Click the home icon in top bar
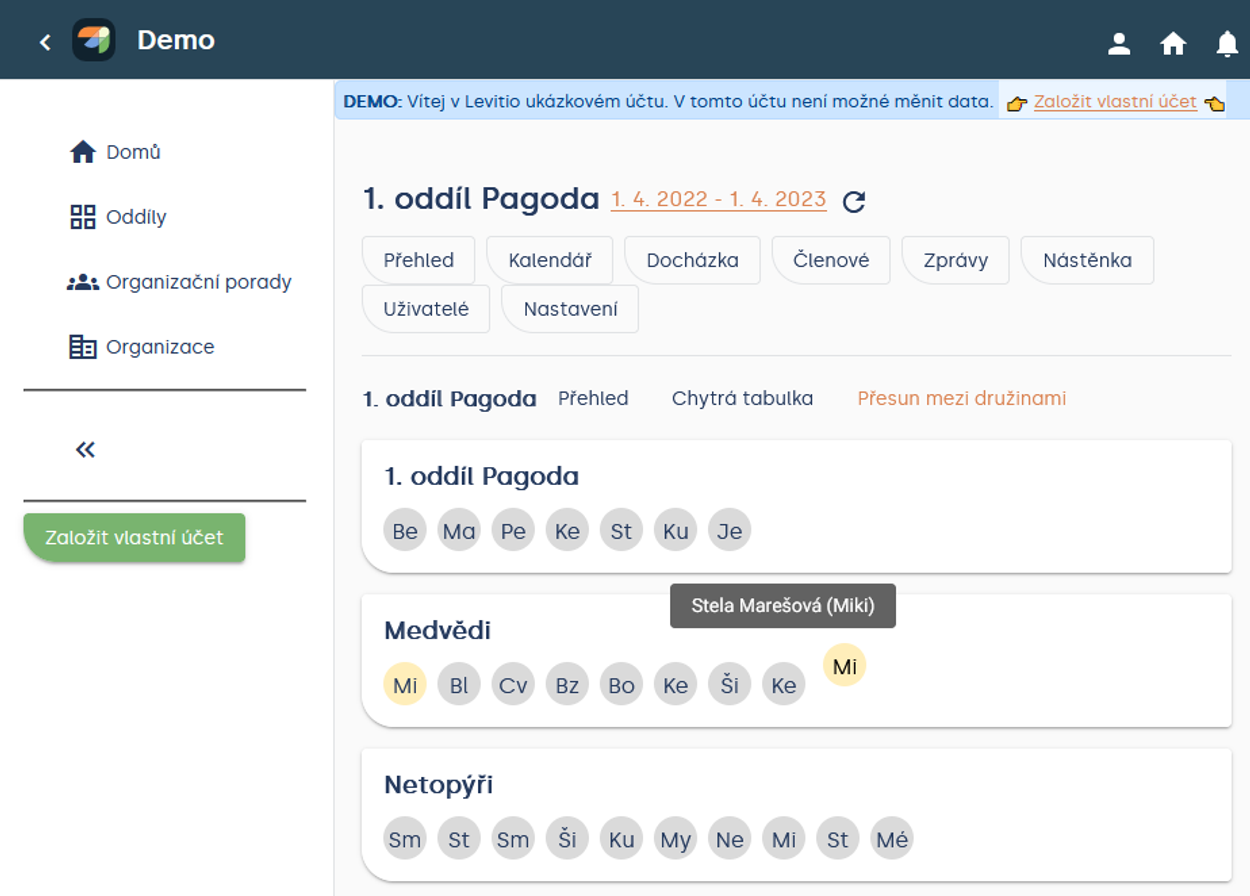Image resolution: width=1250 pixels, height=896 pixels. [1173, 43]
